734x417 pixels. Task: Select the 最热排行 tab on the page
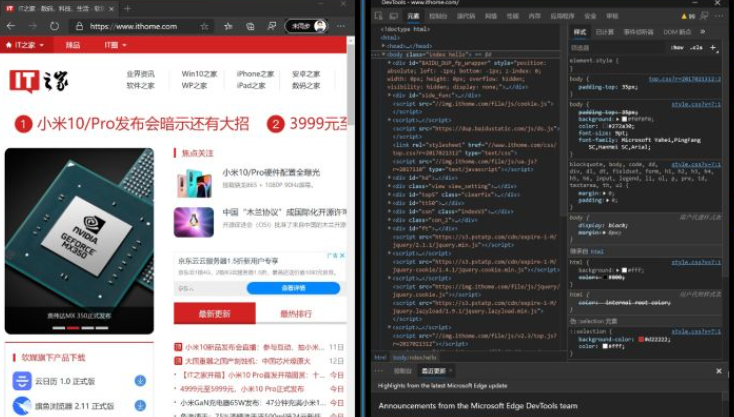coord(296,314)
